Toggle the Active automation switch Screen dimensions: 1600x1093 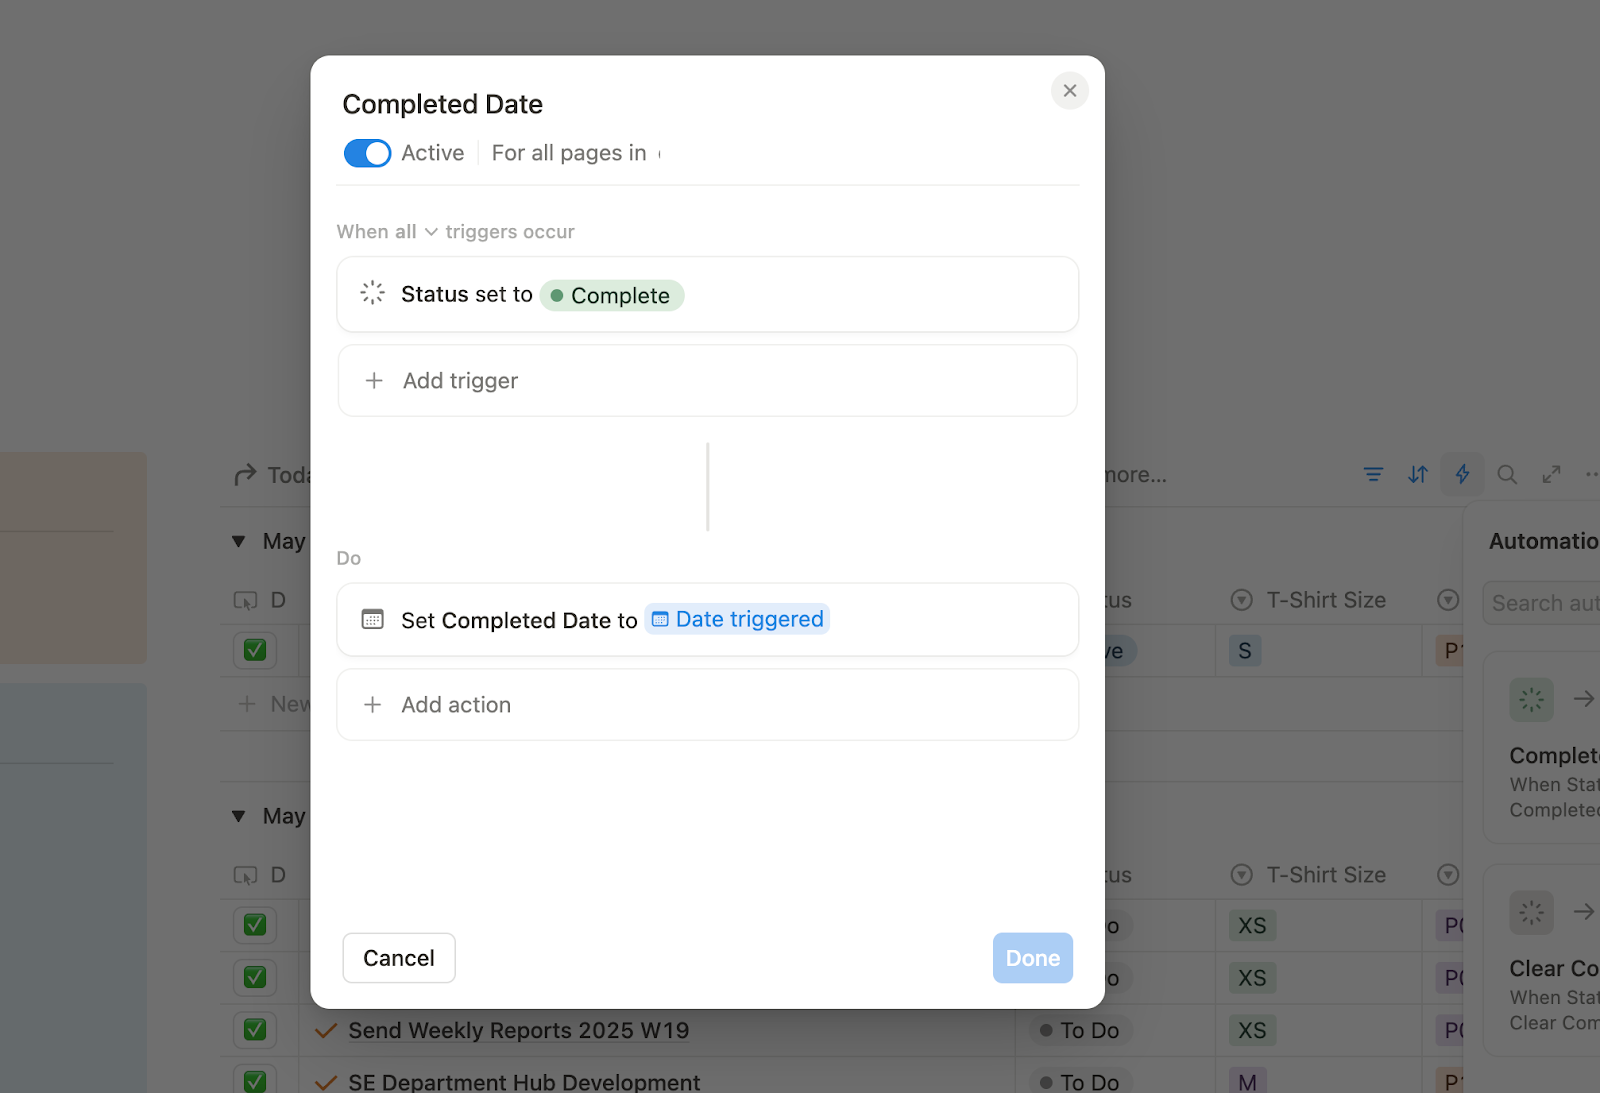tap(367, 153)
